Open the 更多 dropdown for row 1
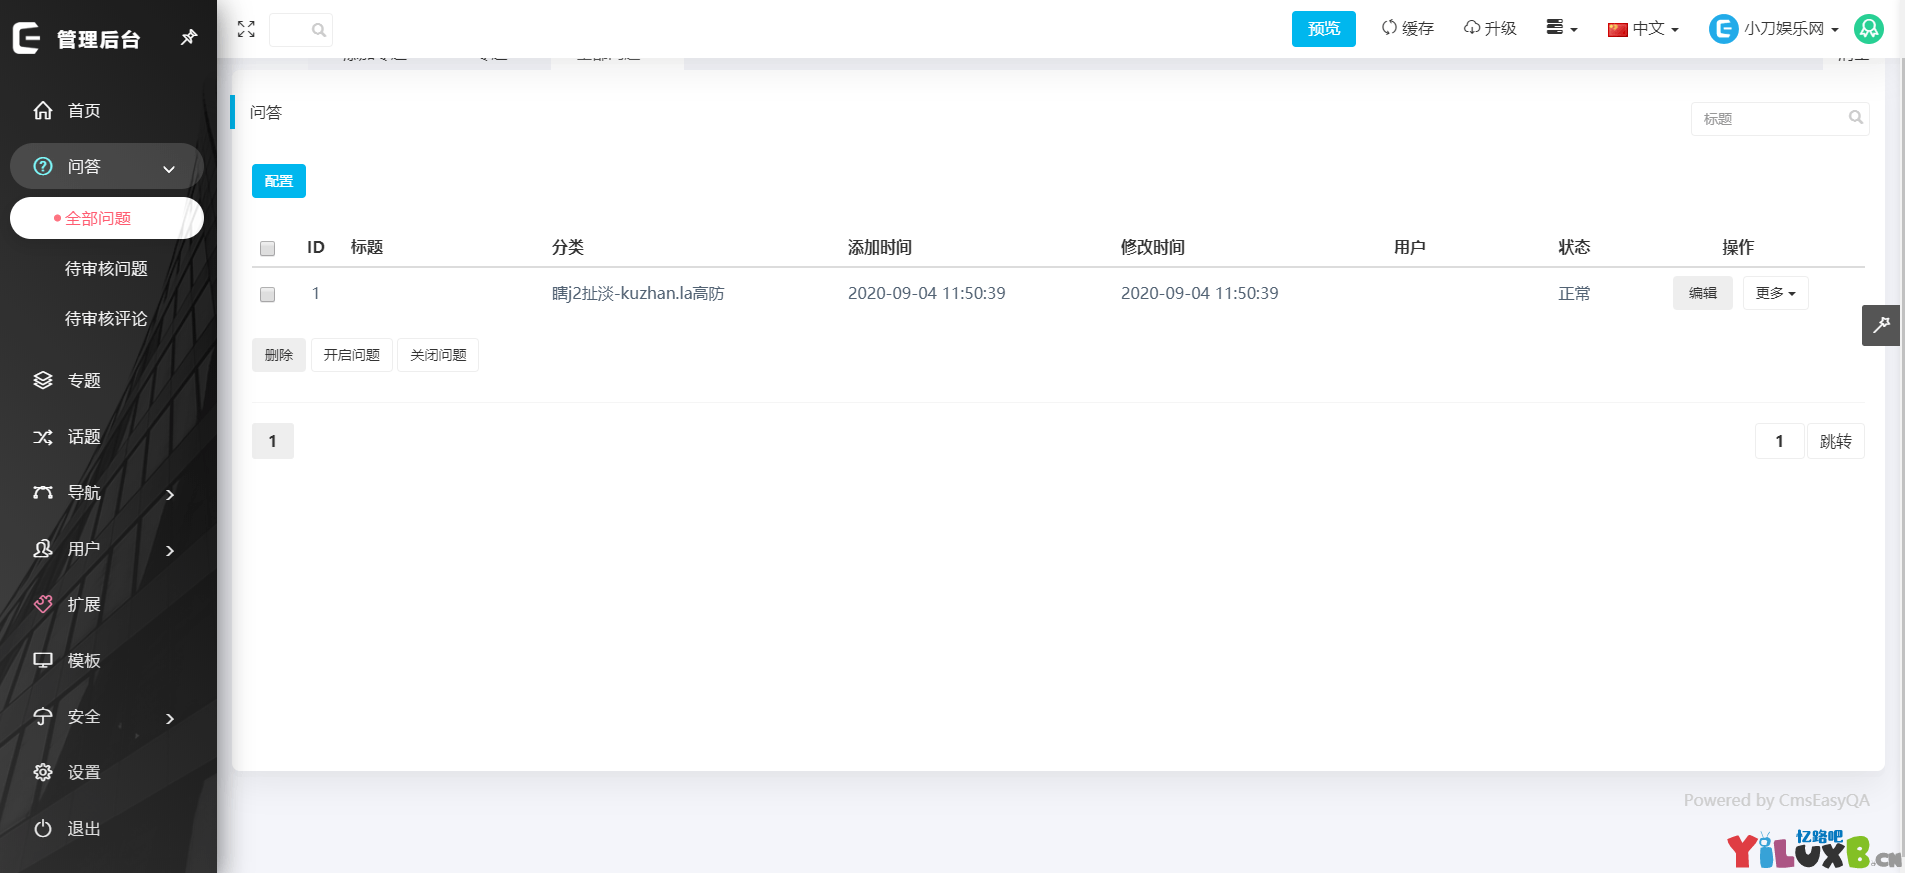Viewport: 1905px width, 873px height. 1775,293
